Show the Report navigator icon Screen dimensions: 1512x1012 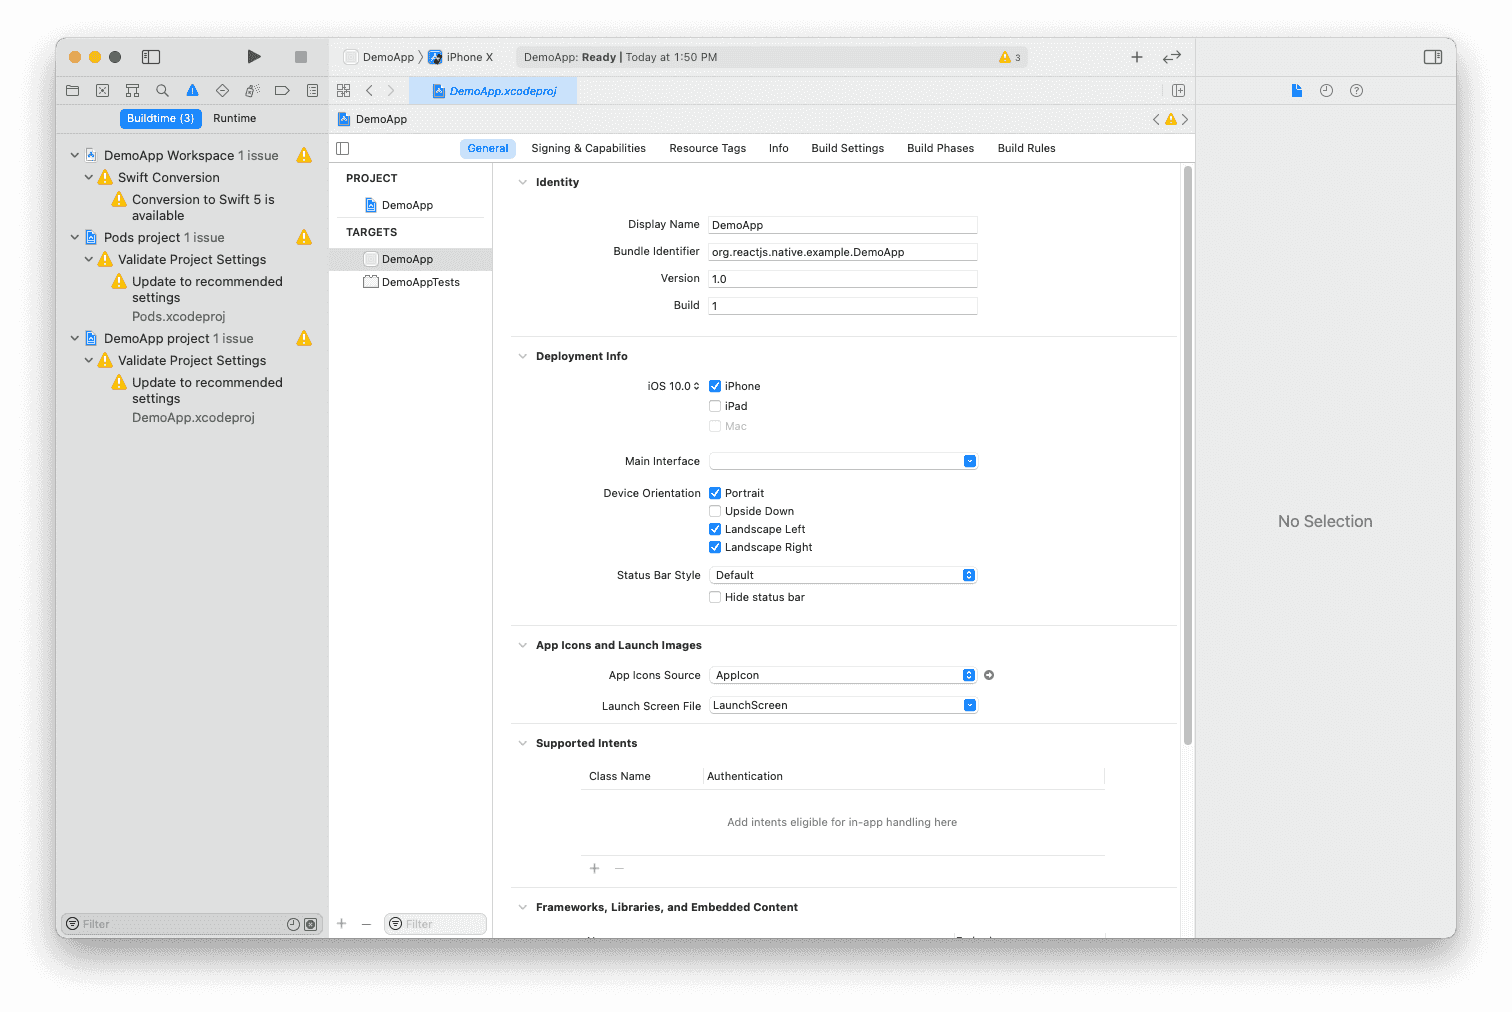point(312,90)
